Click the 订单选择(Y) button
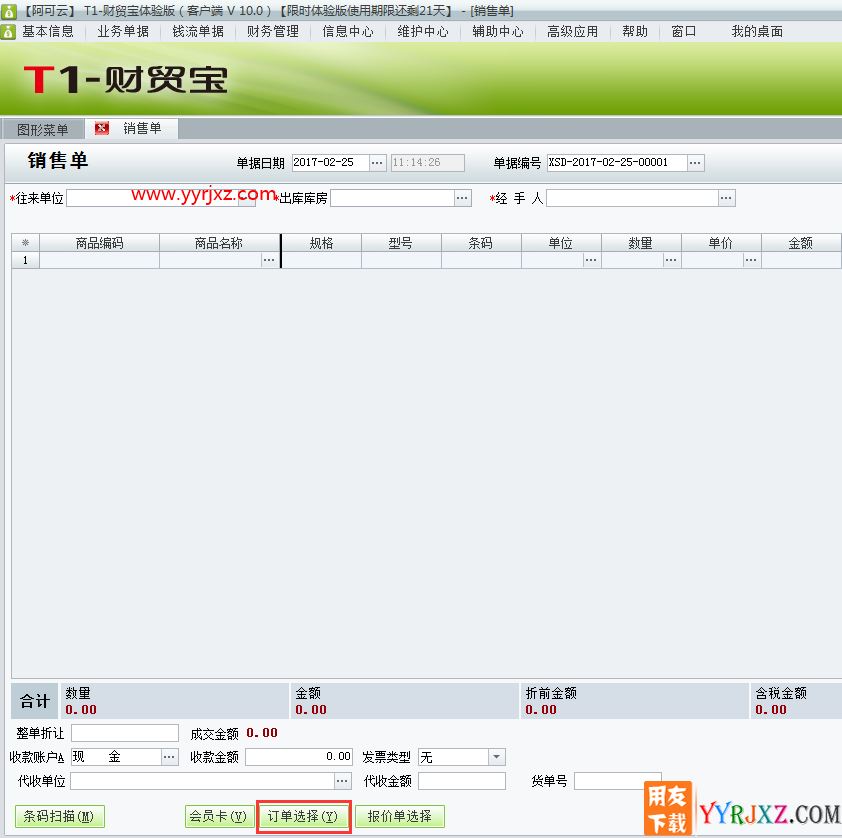842x838 pixels. click(303, 817)
